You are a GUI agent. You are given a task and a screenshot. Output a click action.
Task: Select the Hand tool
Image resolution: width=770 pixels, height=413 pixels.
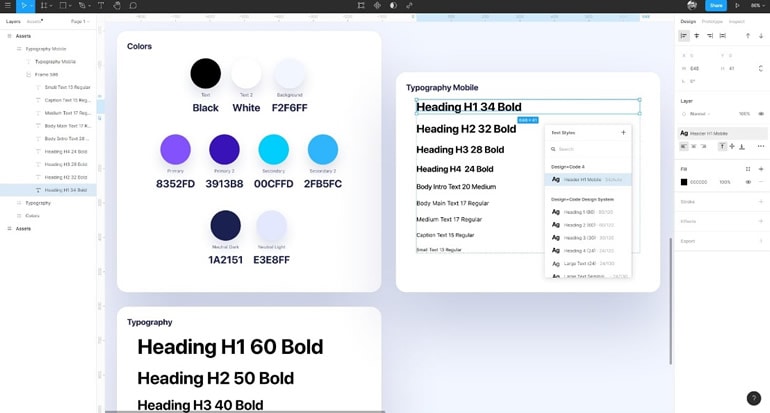pos(117,6)
